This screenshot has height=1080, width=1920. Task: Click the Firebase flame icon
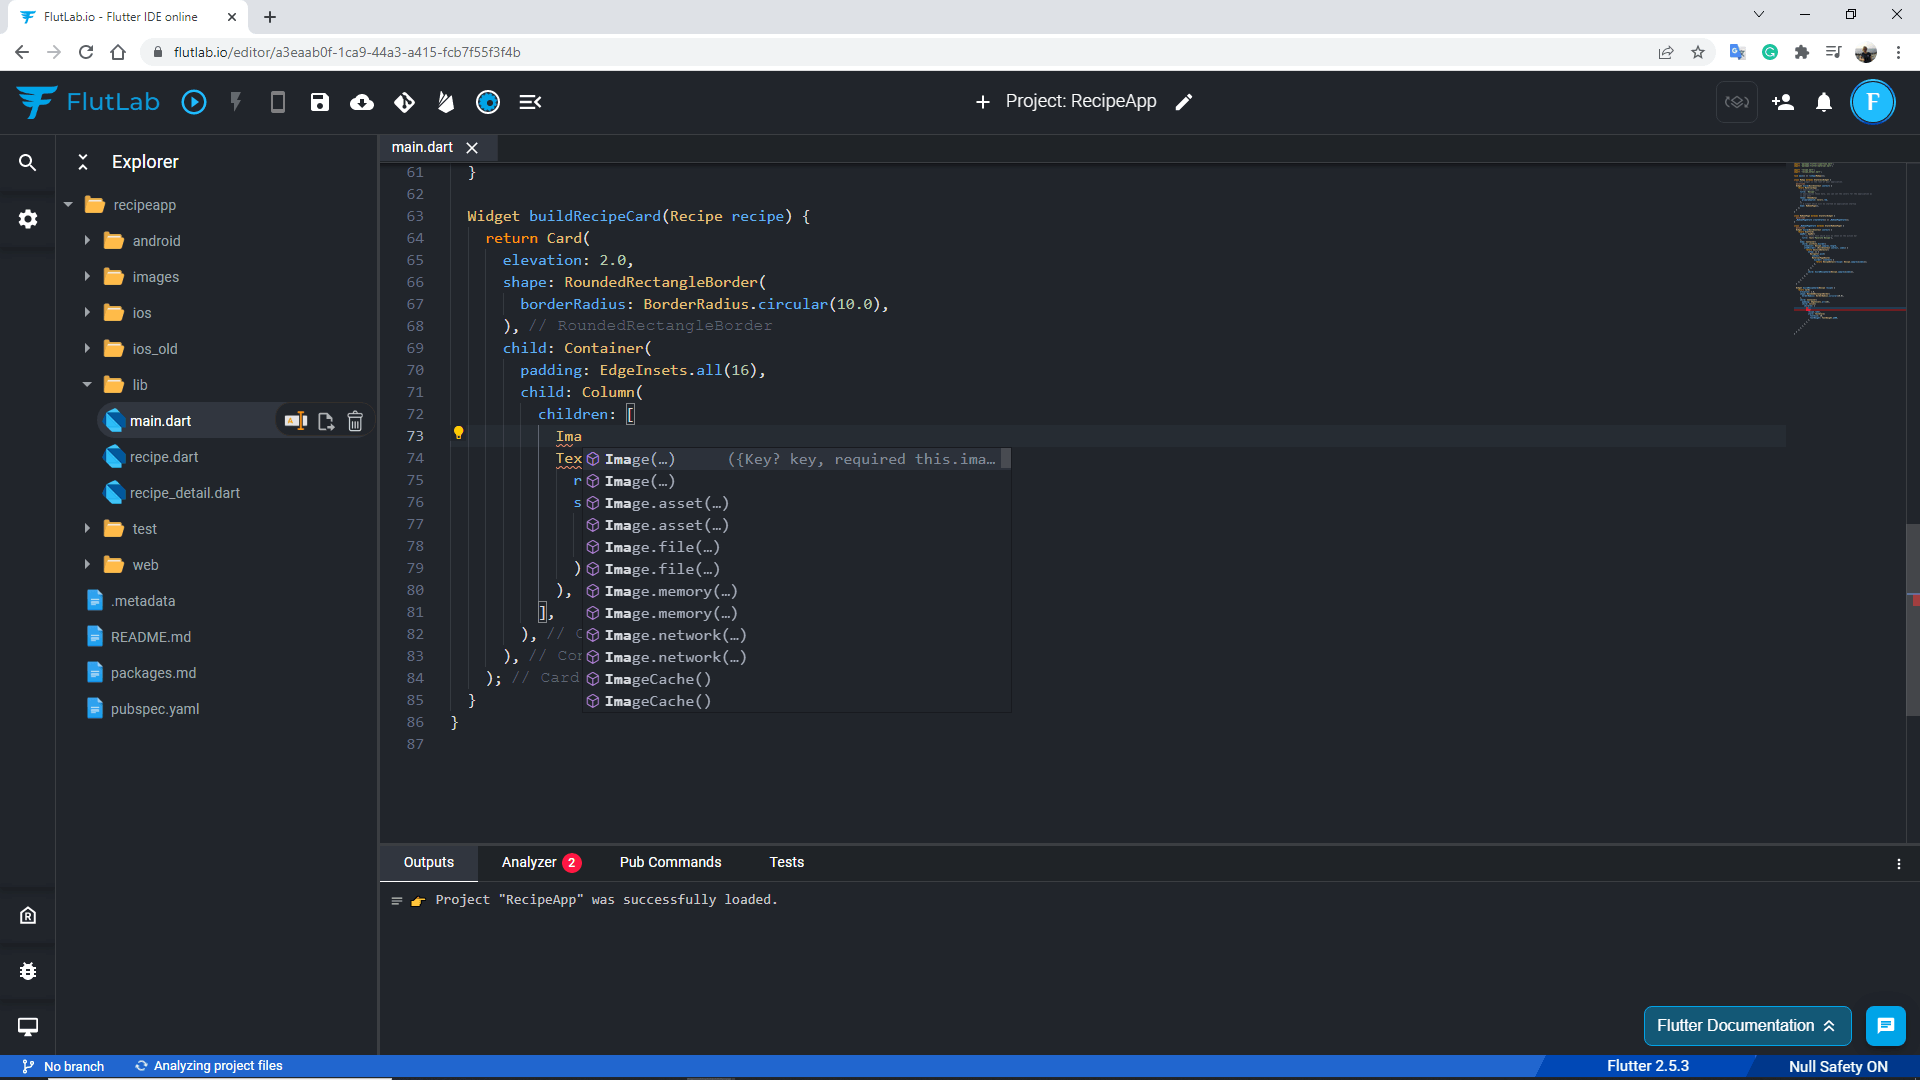(x=446, y=102)
